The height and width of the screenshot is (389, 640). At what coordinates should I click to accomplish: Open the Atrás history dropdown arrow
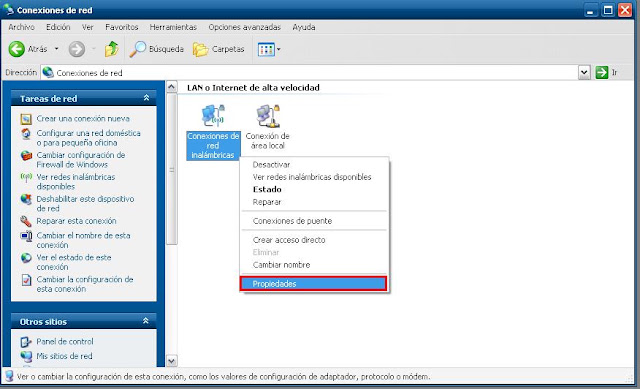[x=57, y=49]
